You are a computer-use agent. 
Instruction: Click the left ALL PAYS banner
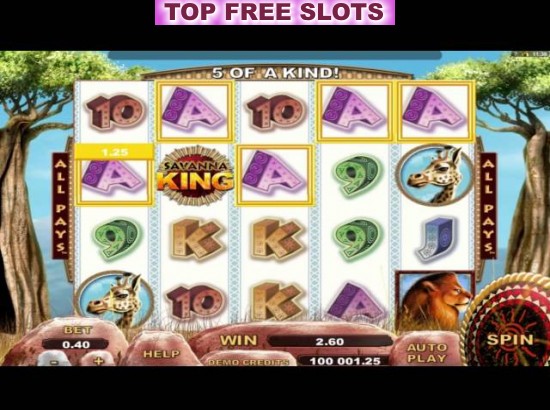pyautogui.click(x=60, y=206)
